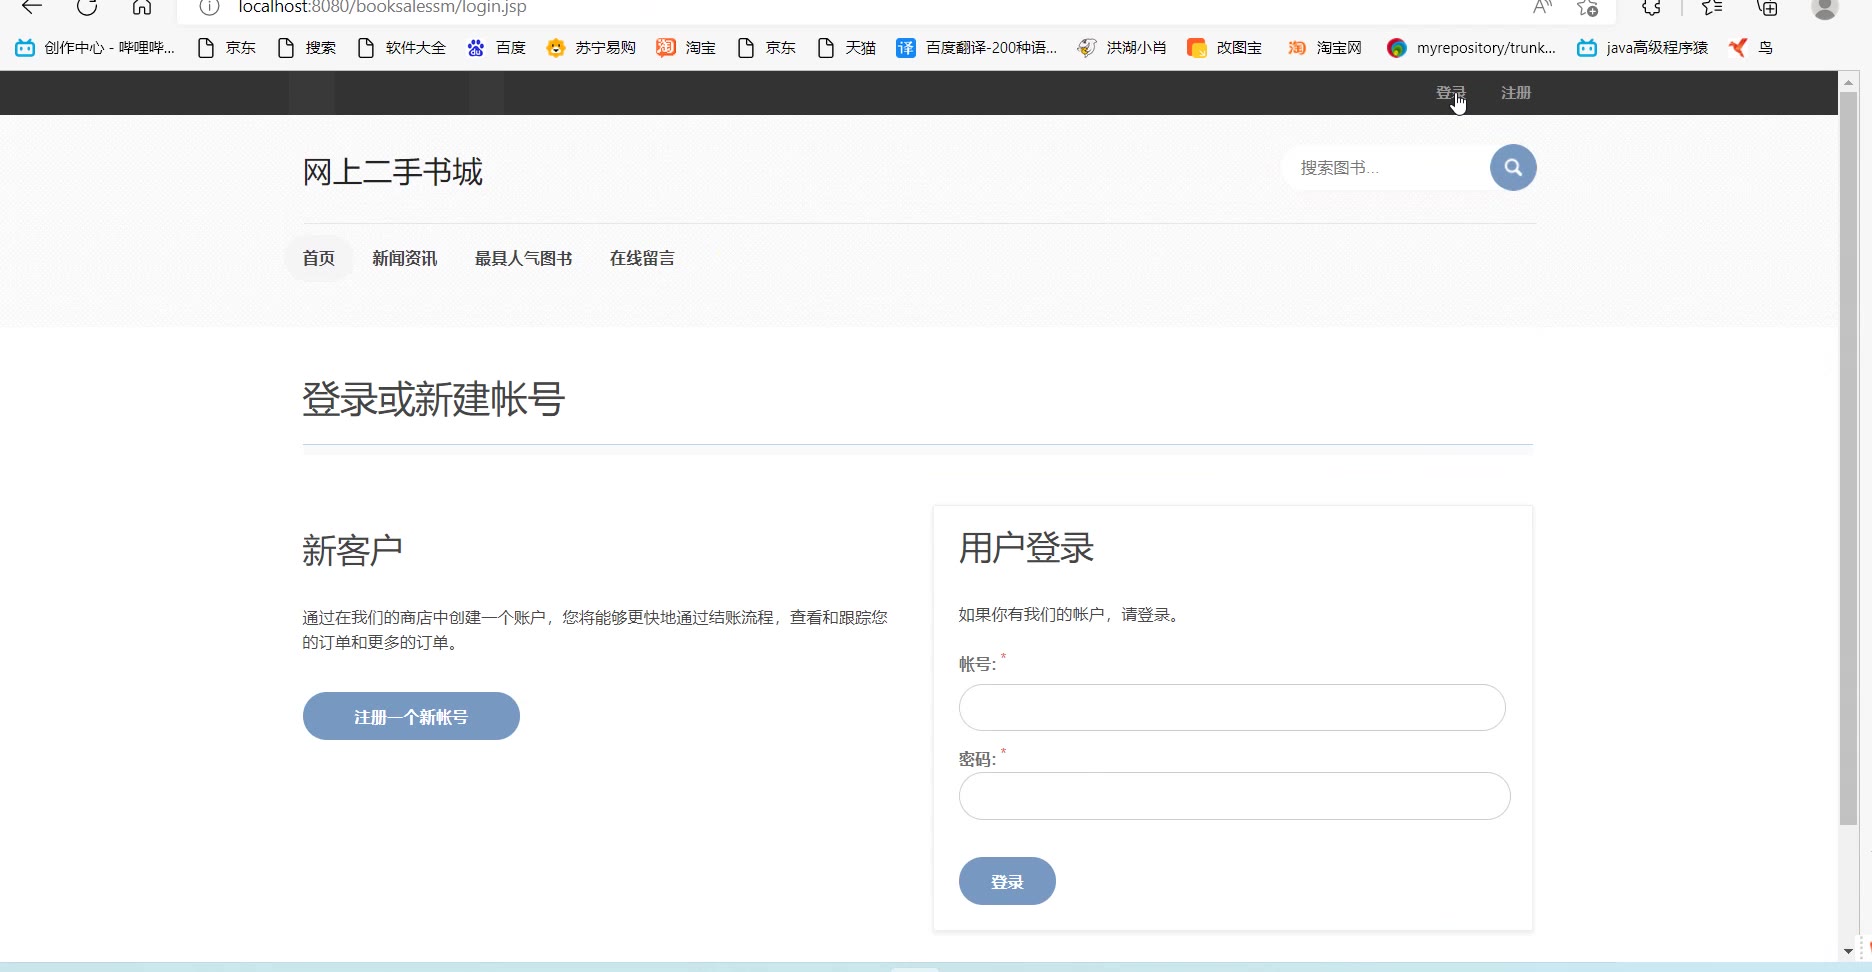Click the page's vertical scrollbar thumb
Screen dimensions: 1872x972
click(1848, 460)
